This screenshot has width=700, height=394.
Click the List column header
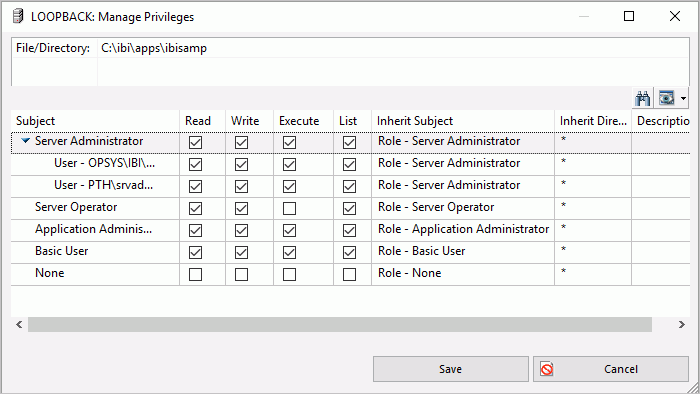coord(353,121)
